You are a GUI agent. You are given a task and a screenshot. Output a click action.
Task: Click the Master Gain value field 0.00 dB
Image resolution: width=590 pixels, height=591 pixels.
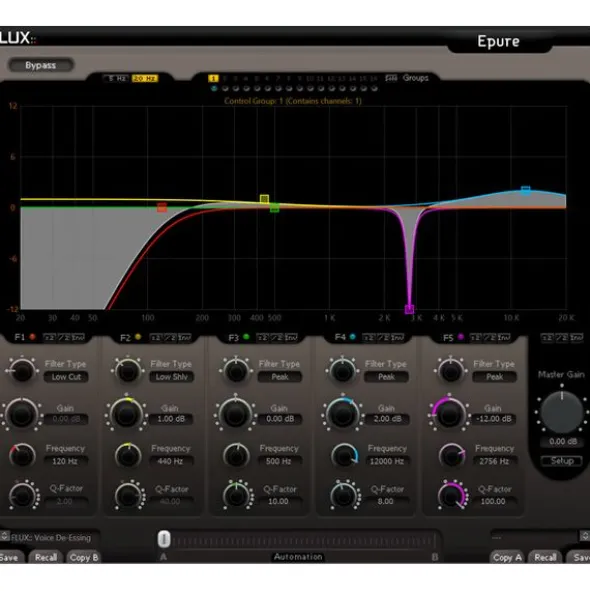[x=562, y=442]
